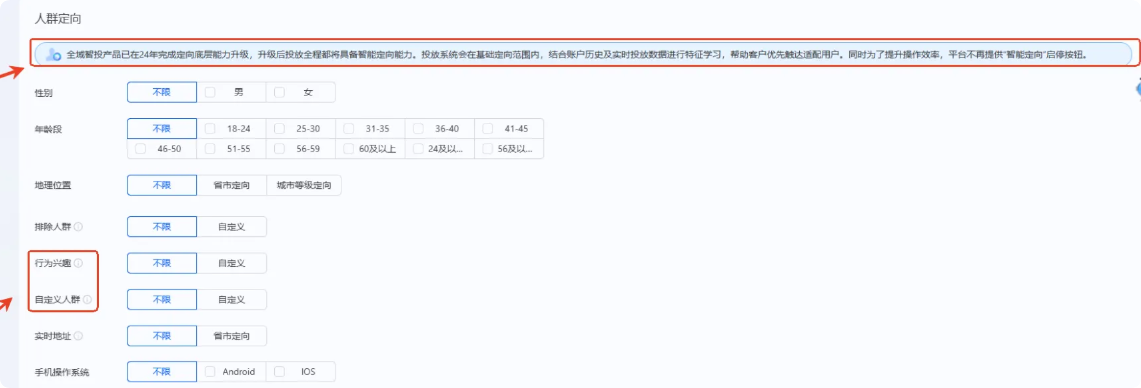
Task: Check the 女 gender checkbox
Action: click(279, 92)
